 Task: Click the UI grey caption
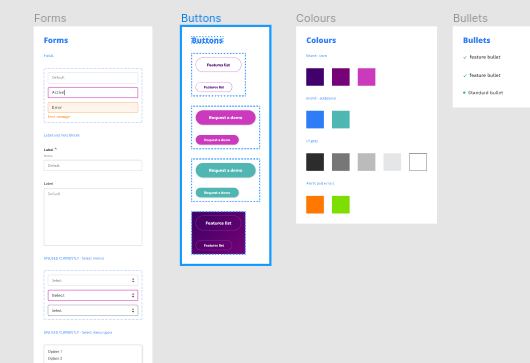[x=312, y=141]
